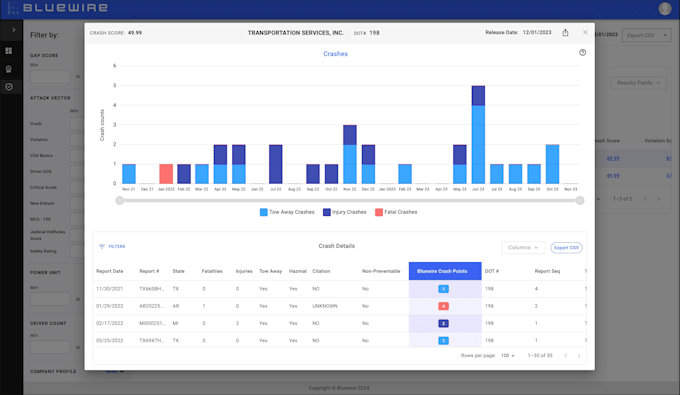The width and height of the screenshot is (680, 395).
Task: Click Export CSV in Crash Details
Action: click(566, 248)
